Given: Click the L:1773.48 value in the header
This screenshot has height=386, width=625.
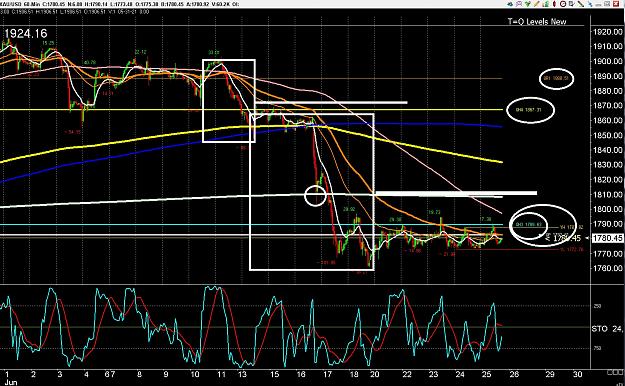Looking at the screenshot, I should (121, 4).
